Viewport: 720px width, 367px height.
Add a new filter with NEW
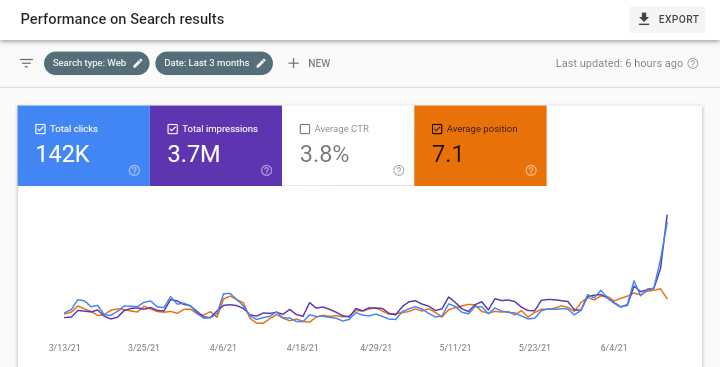click(309, 63)
